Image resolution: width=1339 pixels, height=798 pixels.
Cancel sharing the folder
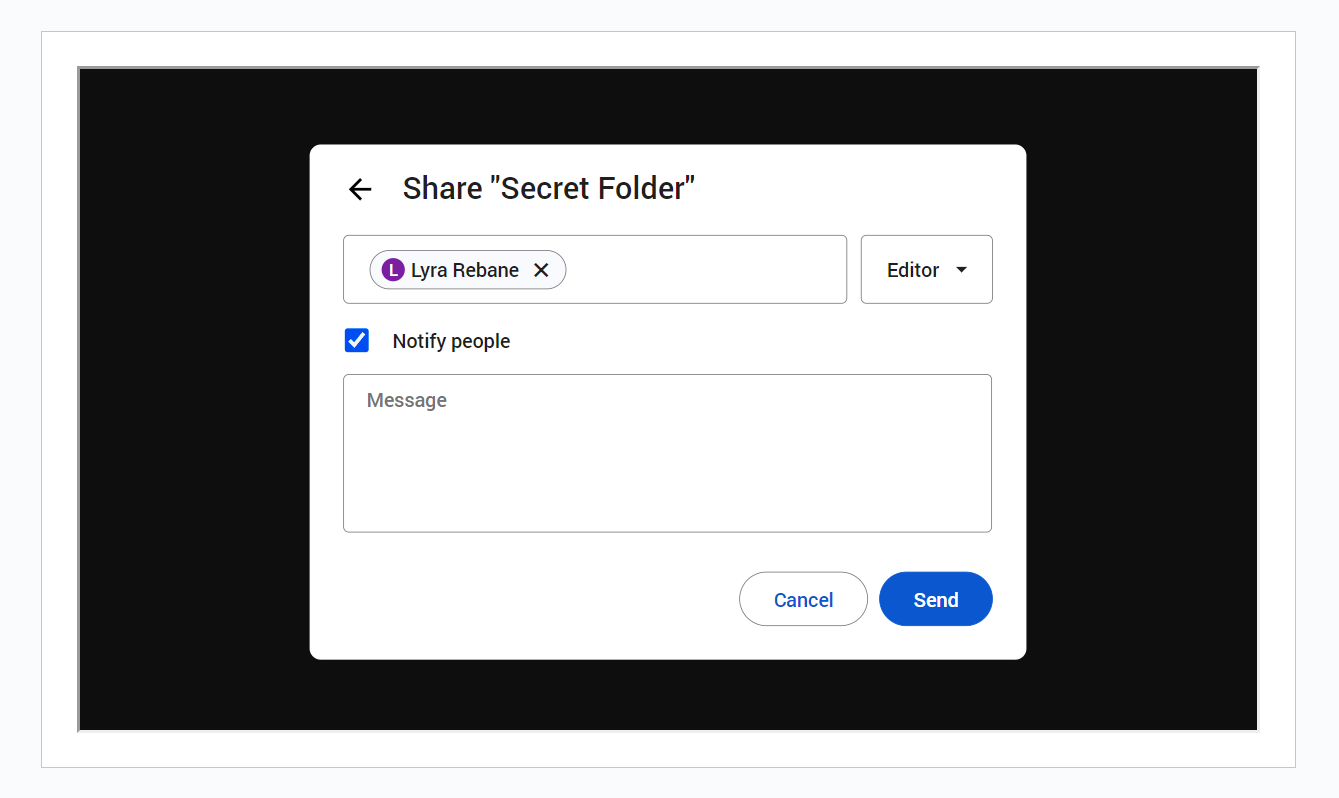pos(803,599)
